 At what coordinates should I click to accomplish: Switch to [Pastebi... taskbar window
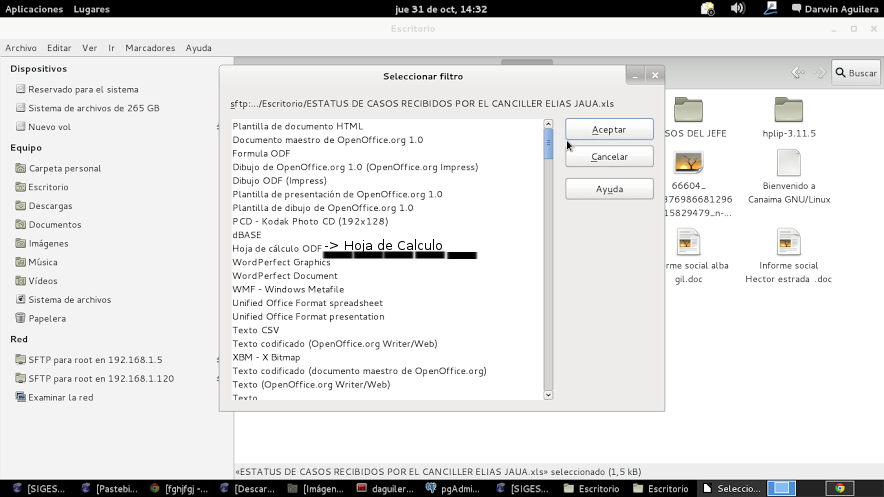109,489
